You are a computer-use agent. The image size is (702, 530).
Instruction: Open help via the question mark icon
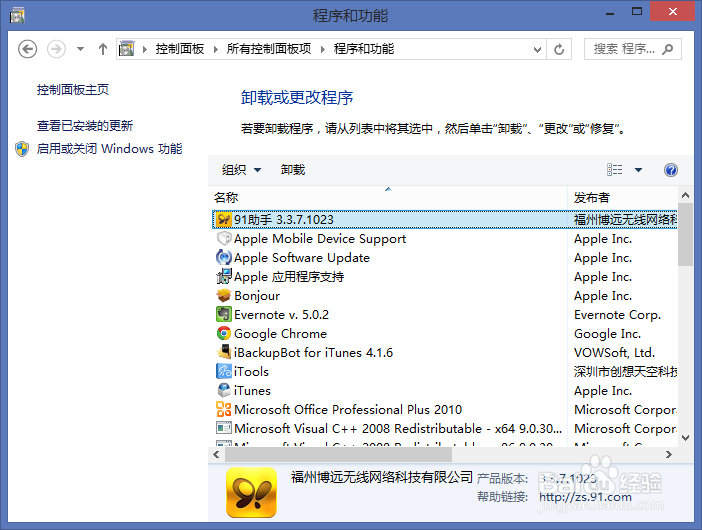(x=671, y=170)
